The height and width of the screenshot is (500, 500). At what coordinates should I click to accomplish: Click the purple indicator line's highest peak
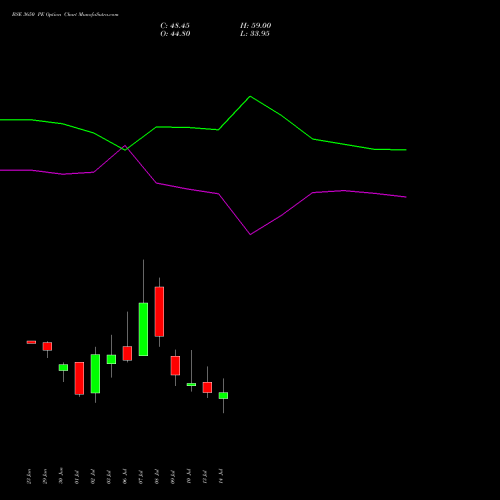[125, 146]
